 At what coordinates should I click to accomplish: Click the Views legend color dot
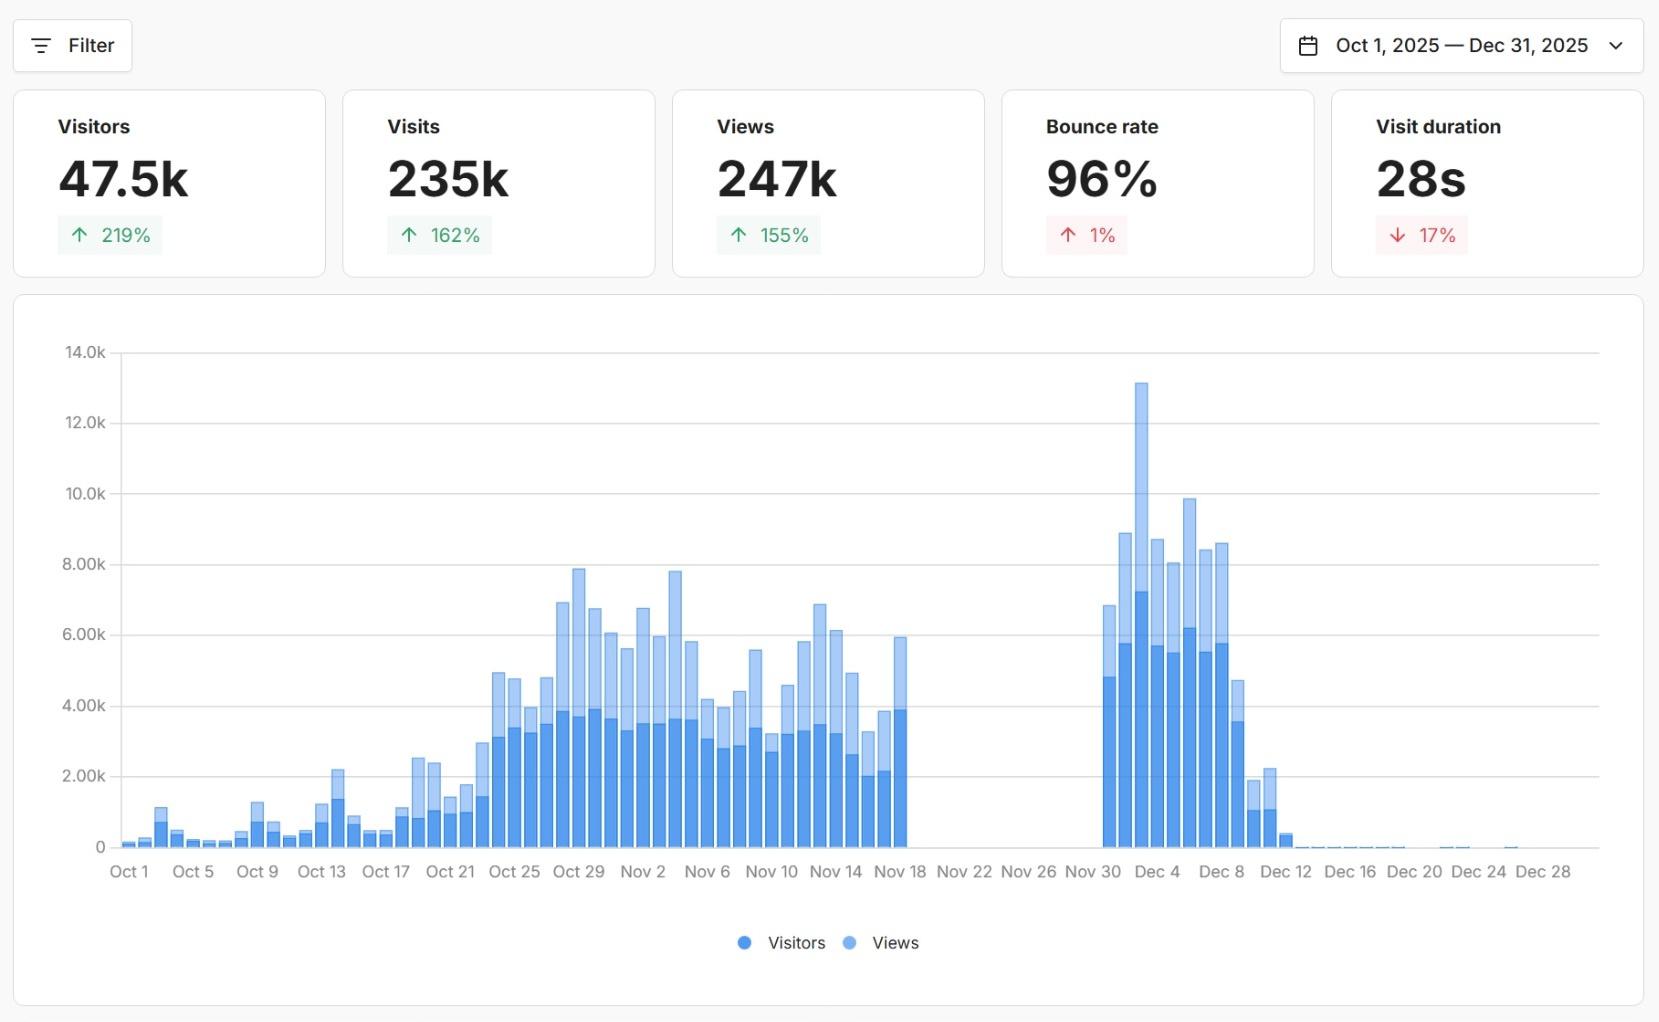point(850,943)
